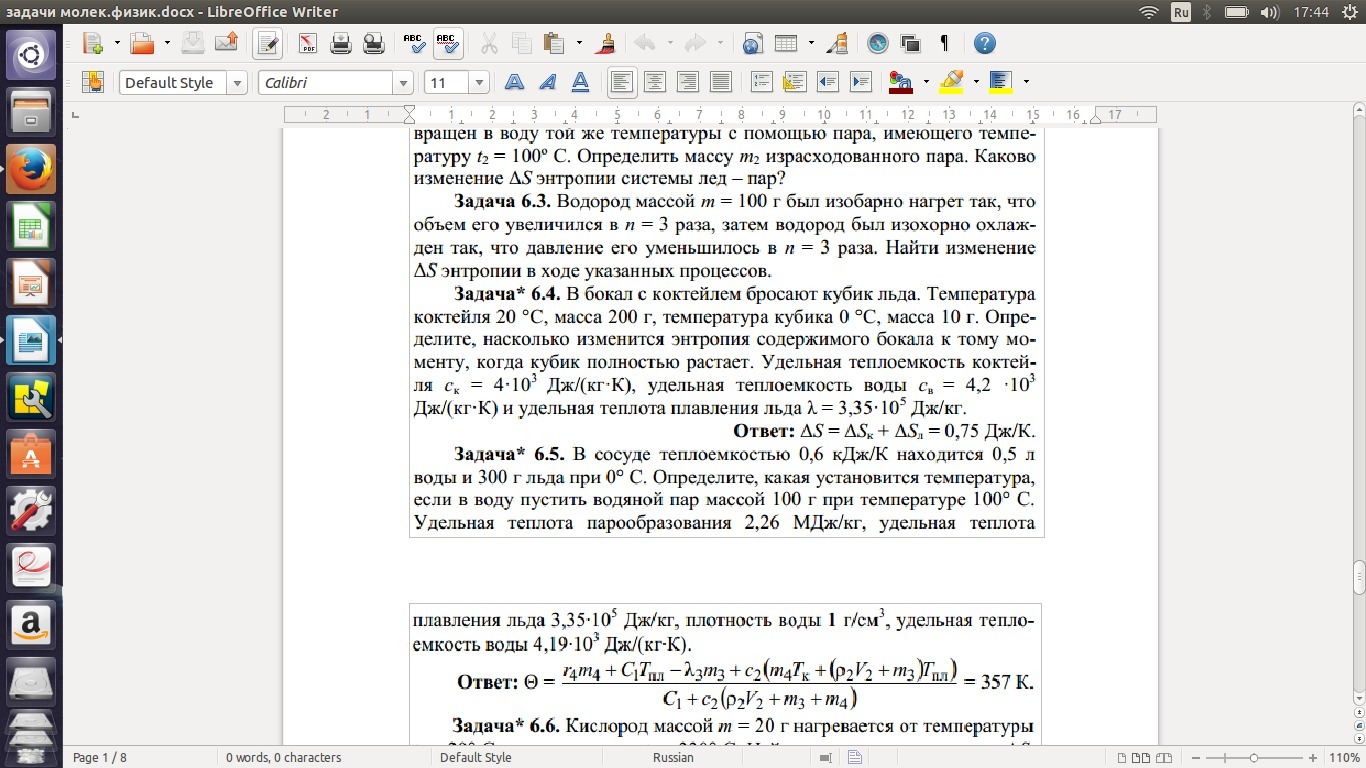
Task: Apply paragraph background color
Action: tap(1001, 82)
